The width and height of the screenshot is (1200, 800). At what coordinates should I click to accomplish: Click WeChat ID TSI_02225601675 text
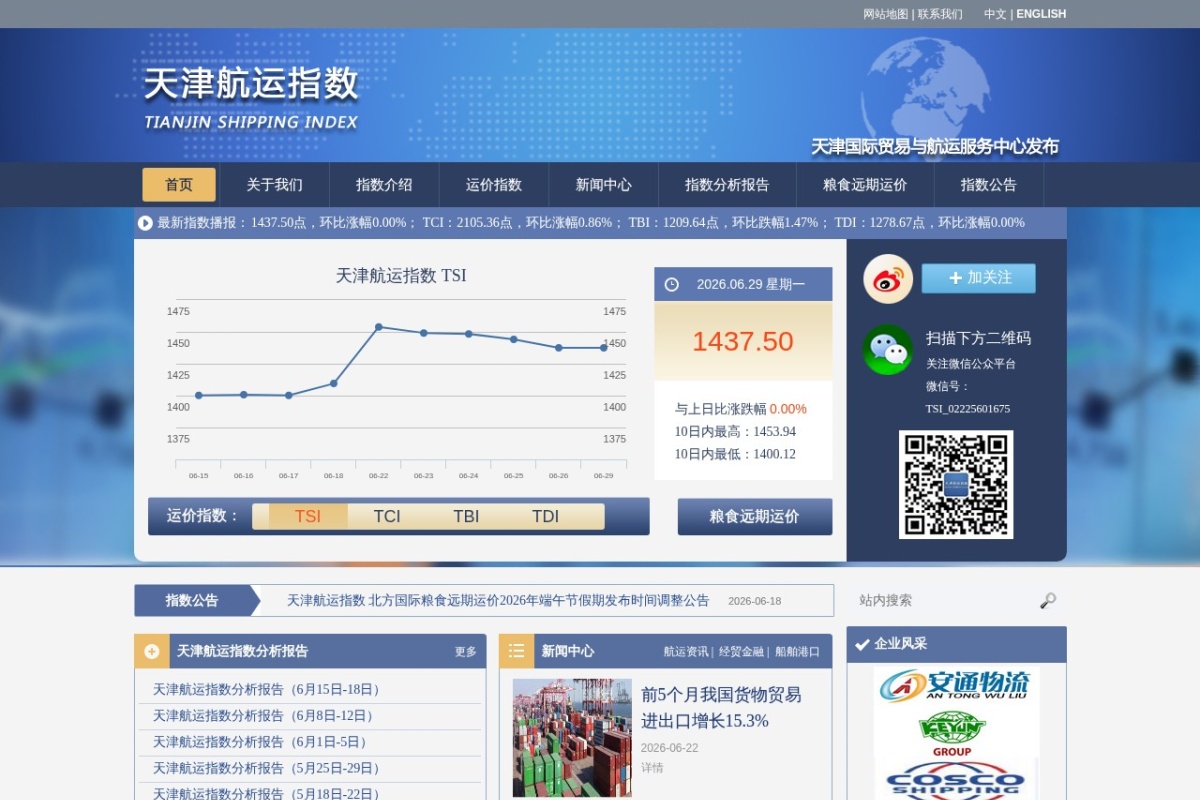968,409
